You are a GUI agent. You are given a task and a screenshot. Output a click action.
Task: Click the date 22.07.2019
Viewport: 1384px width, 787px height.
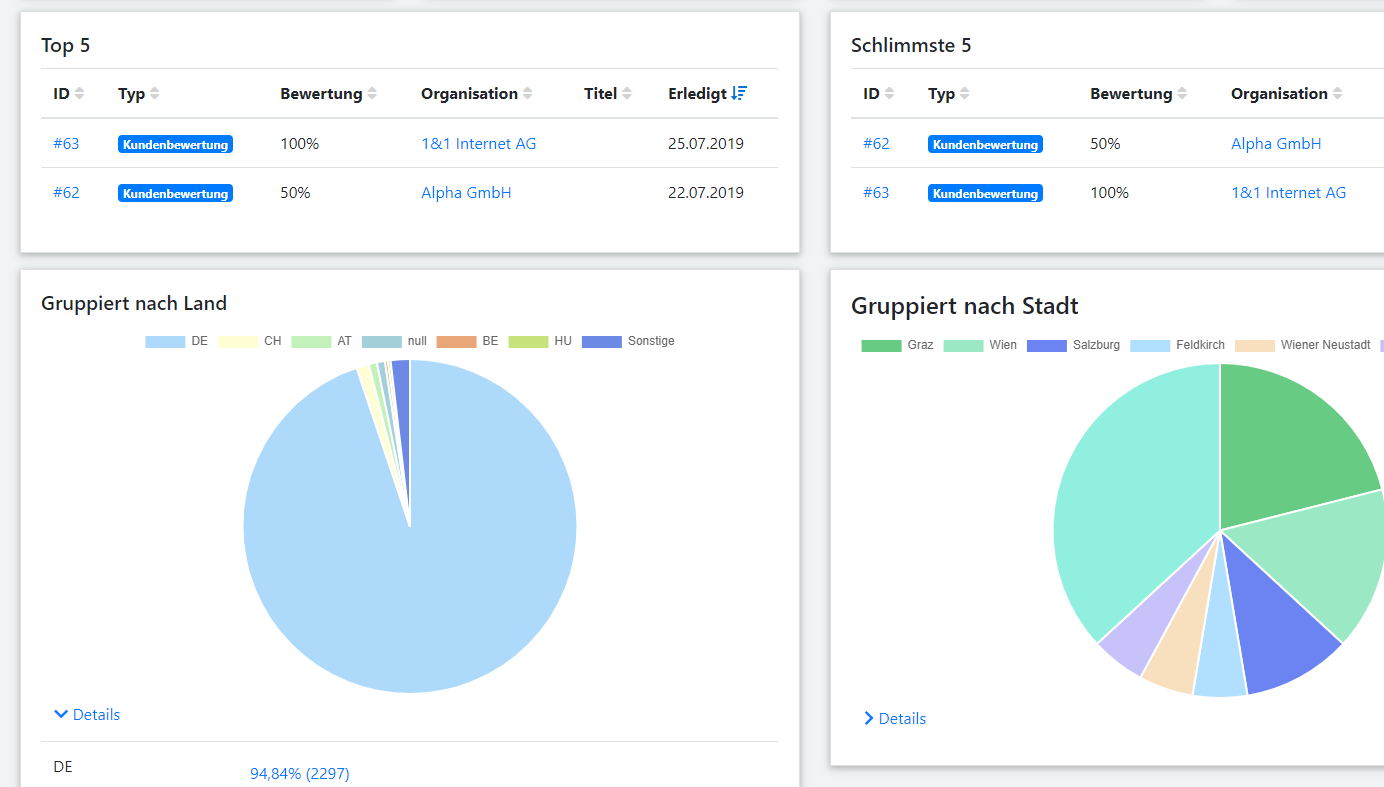[x=706, y=193]
